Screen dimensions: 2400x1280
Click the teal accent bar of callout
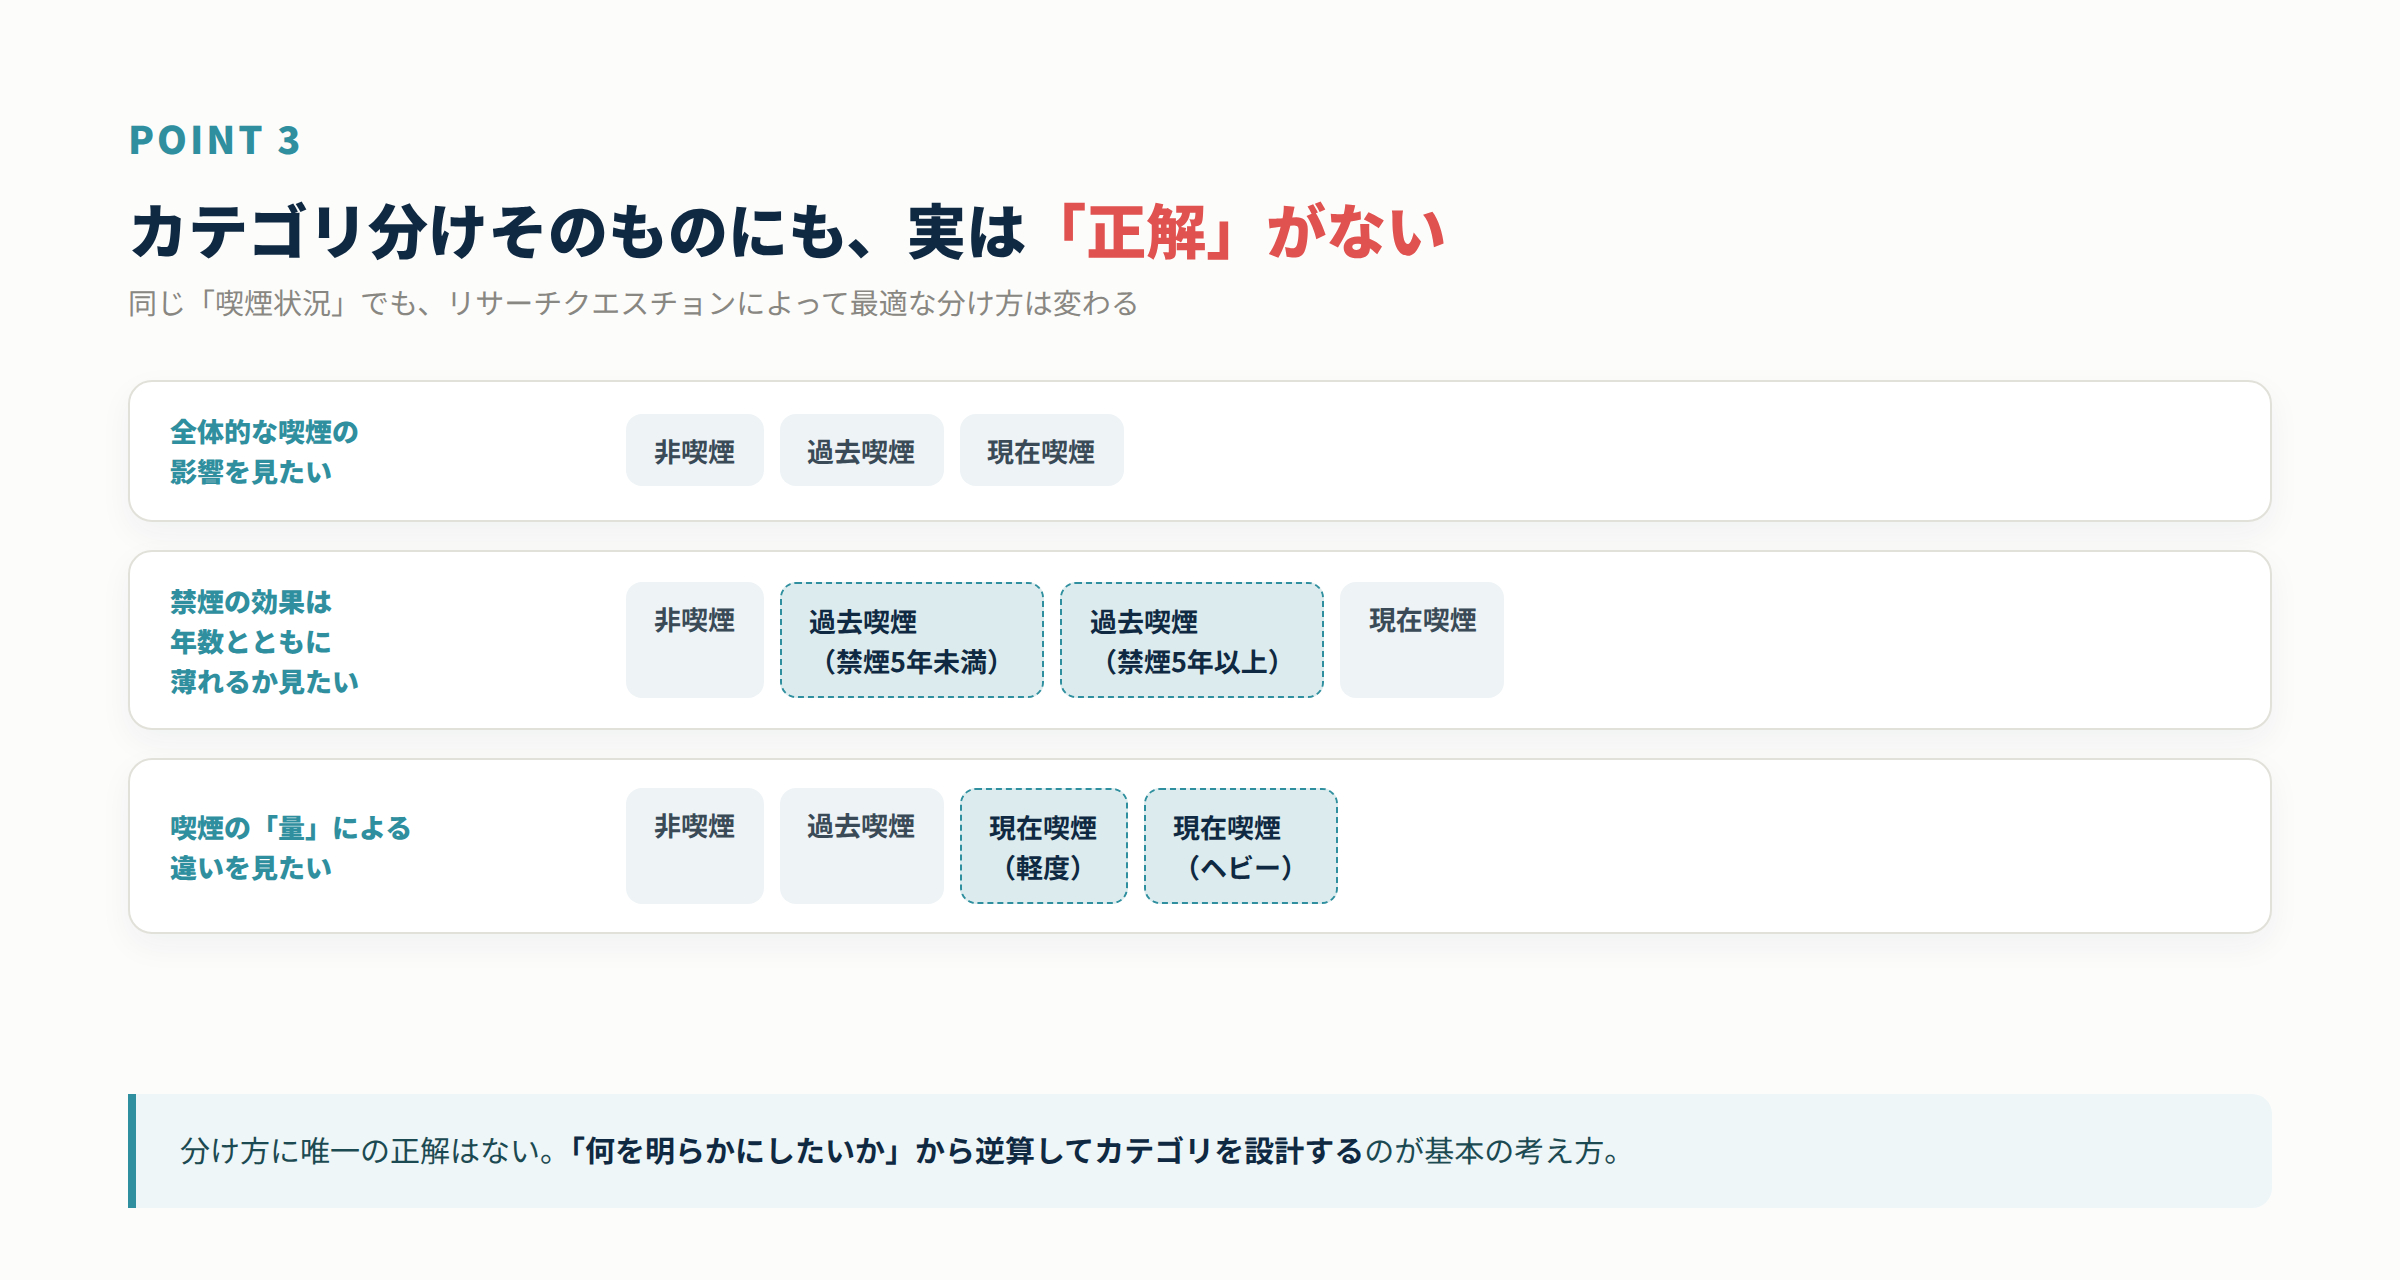tap(132, 1151)
